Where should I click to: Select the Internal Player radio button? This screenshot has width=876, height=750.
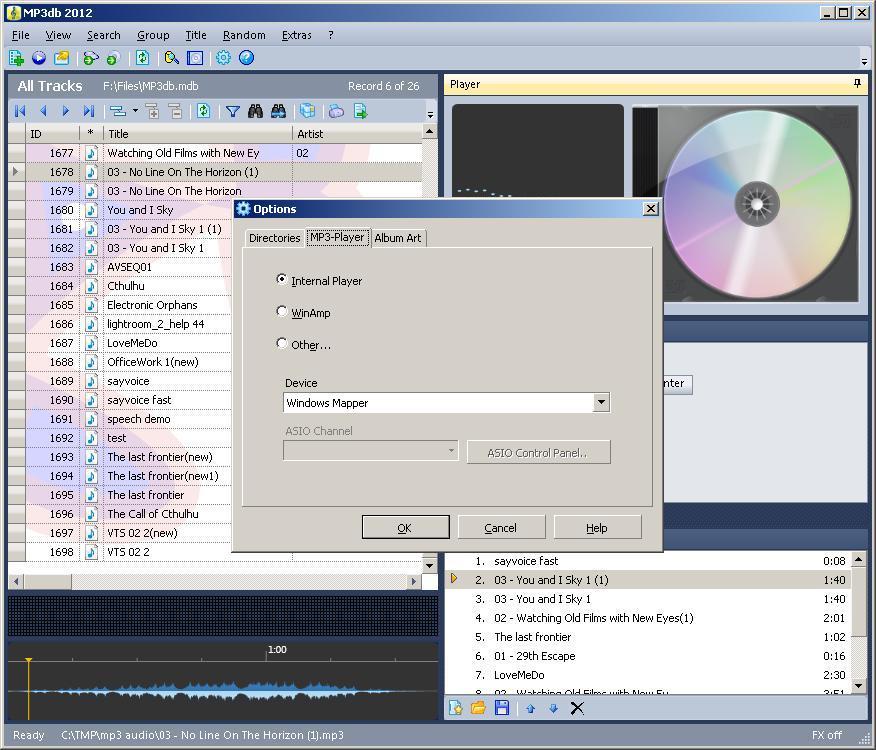(282, 279)
